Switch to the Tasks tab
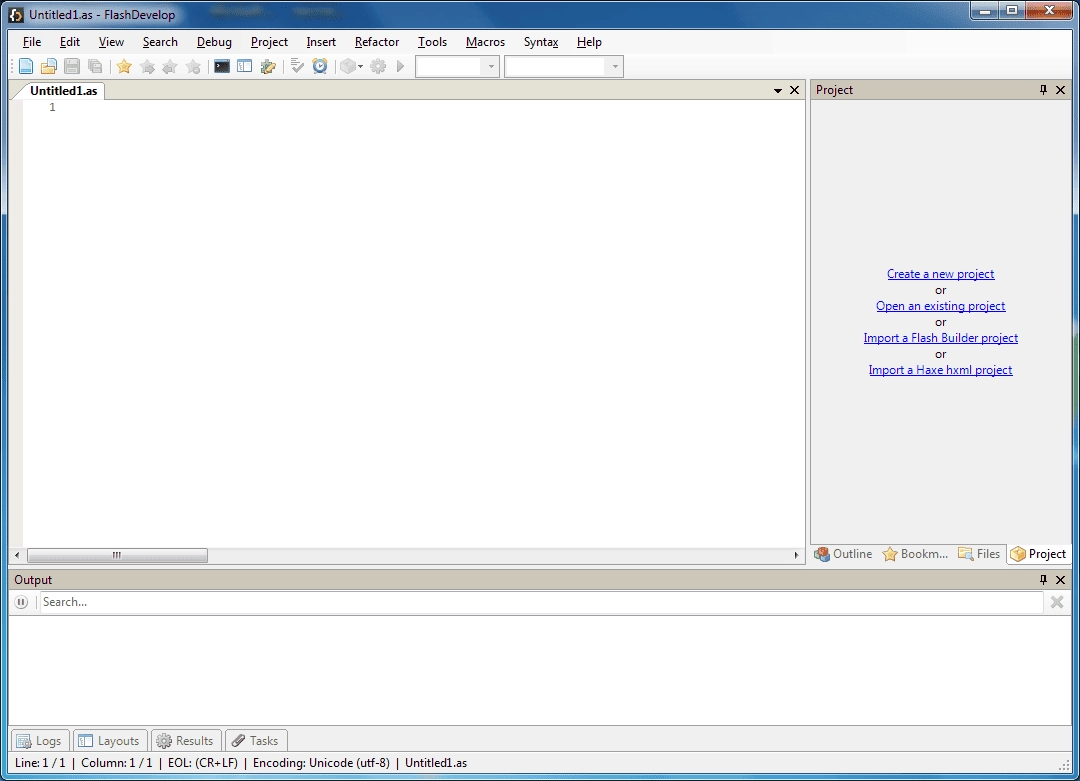1080x781 pixels. click(x=256, y=740)
